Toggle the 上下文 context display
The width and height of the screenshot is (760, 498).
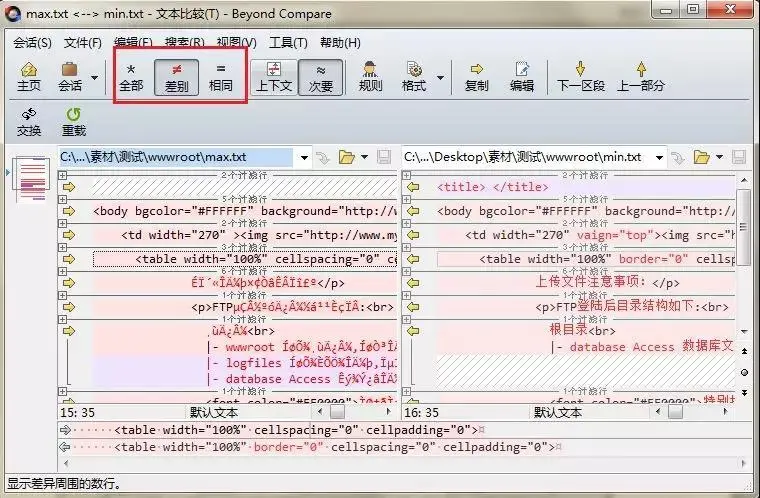tap(274, 78)
